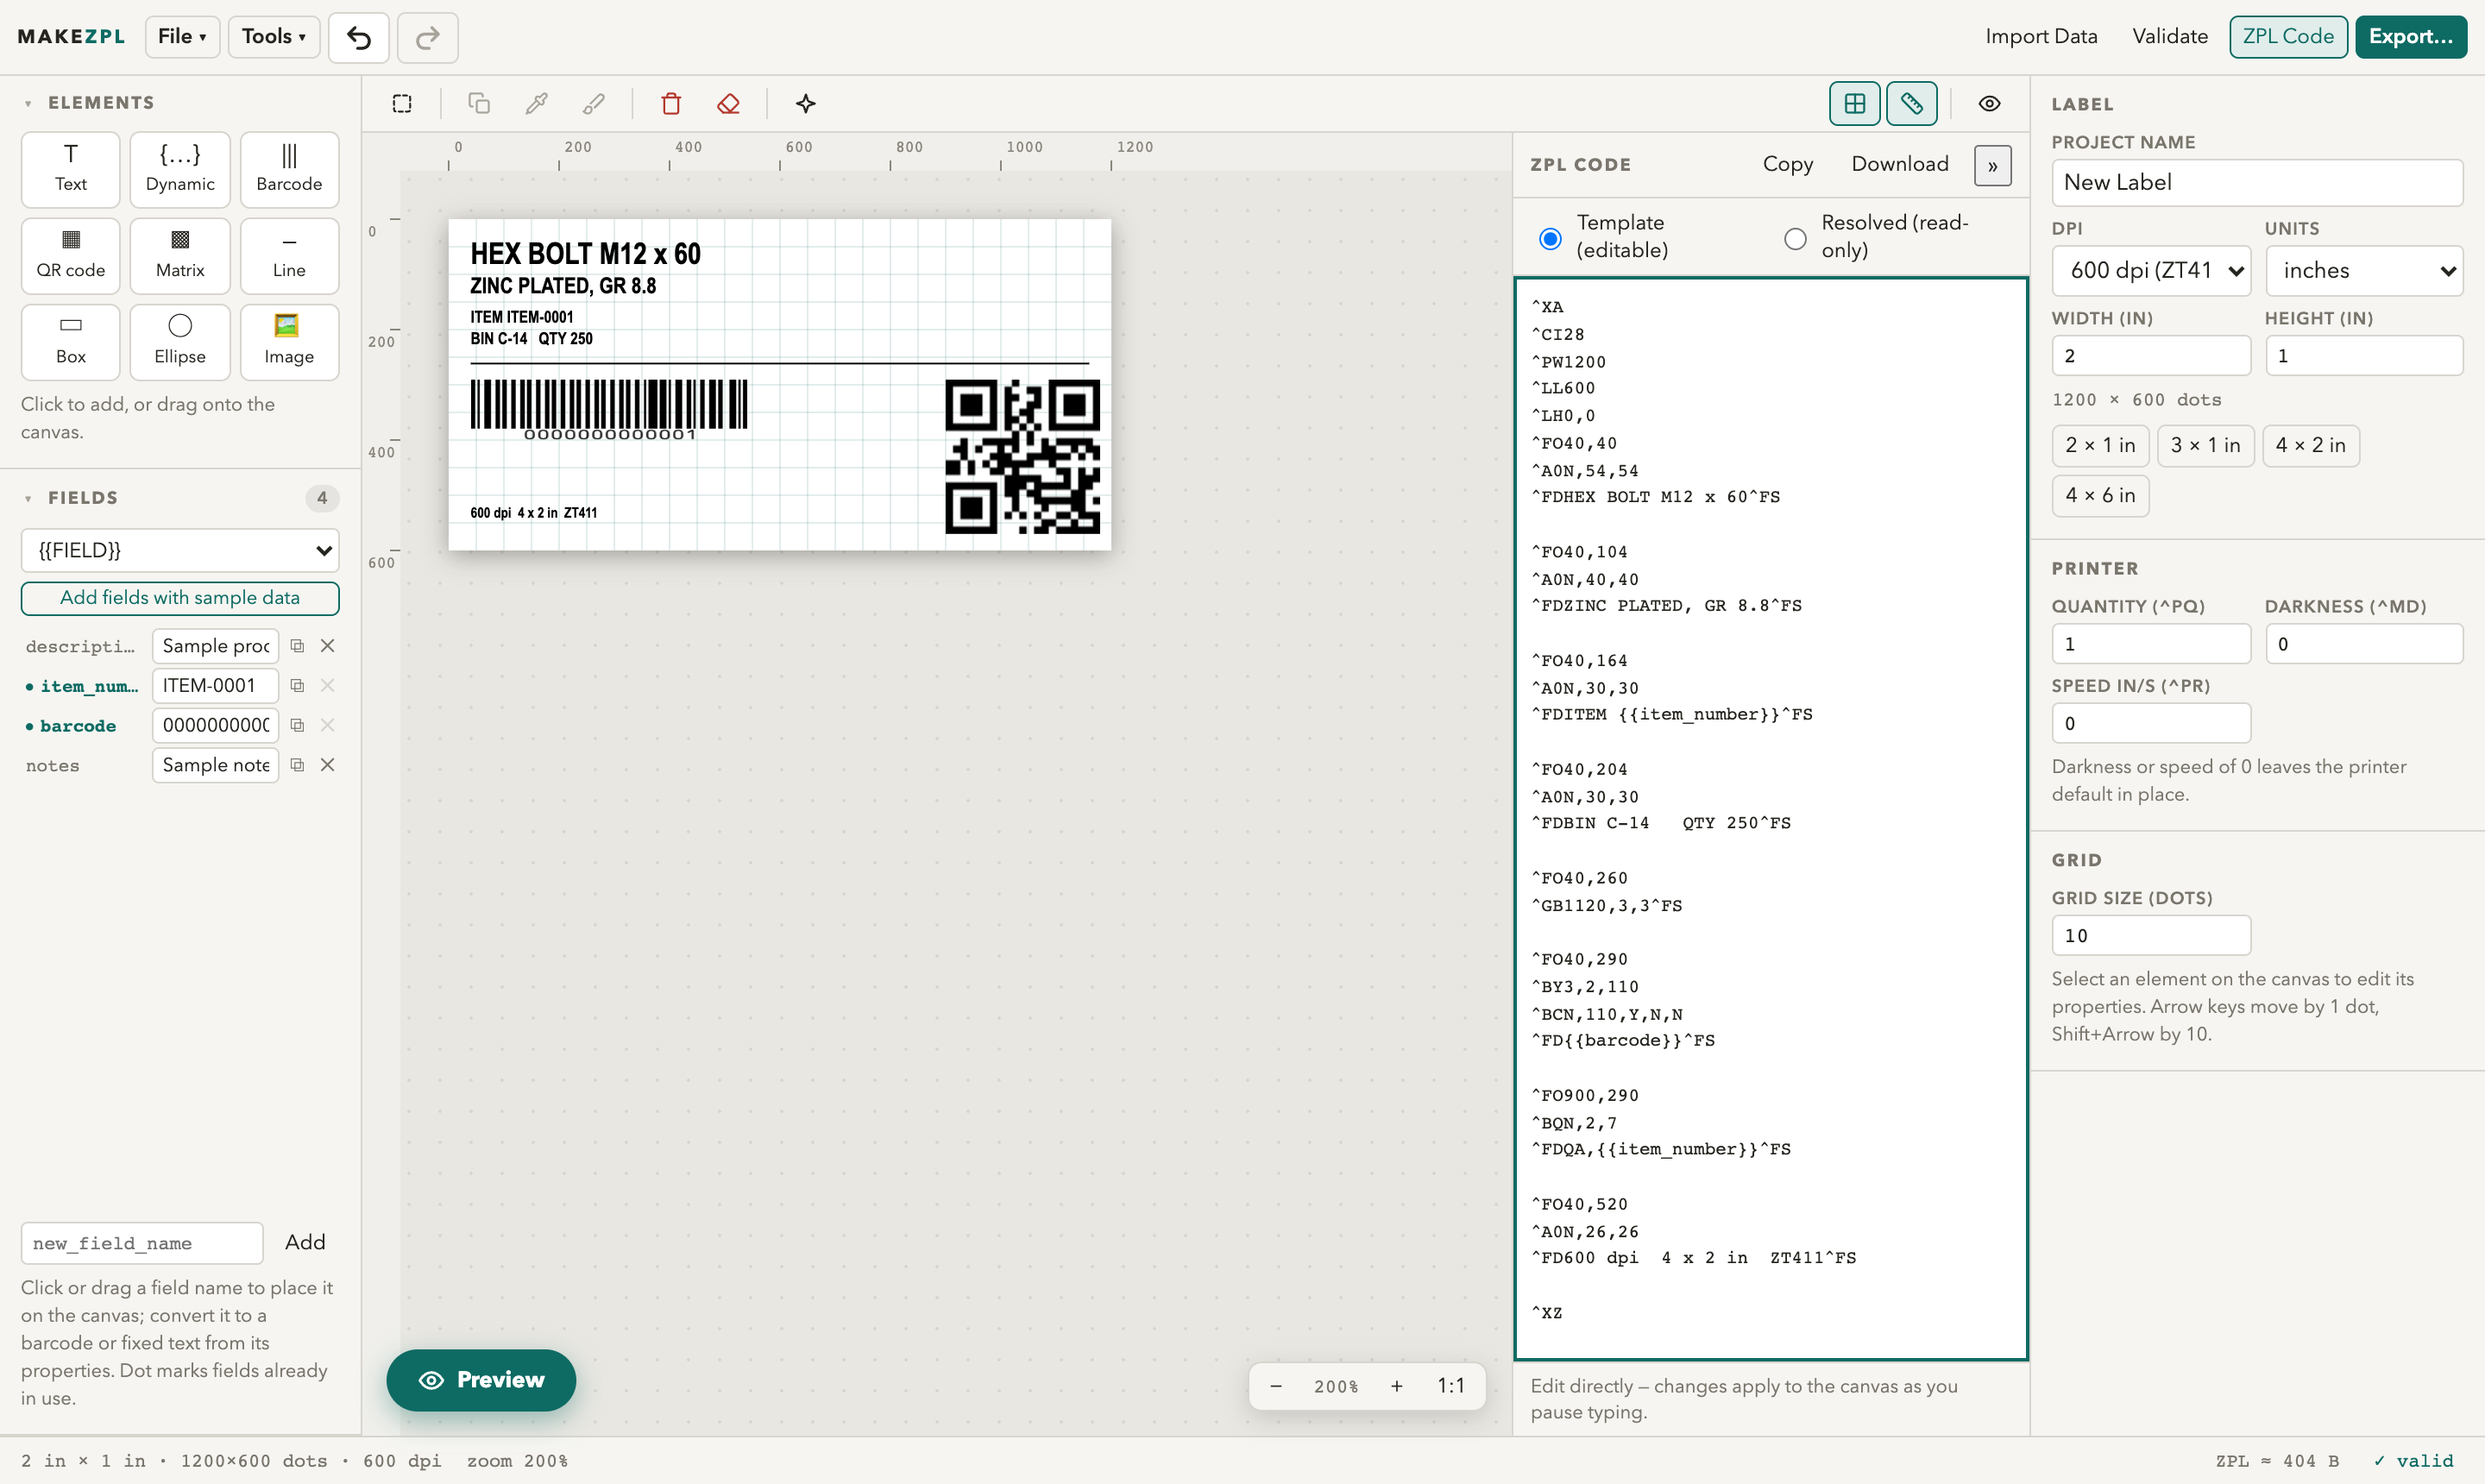Click the Height (in) input
Screen dimensions: 2485x1484
click(2364, 356)
